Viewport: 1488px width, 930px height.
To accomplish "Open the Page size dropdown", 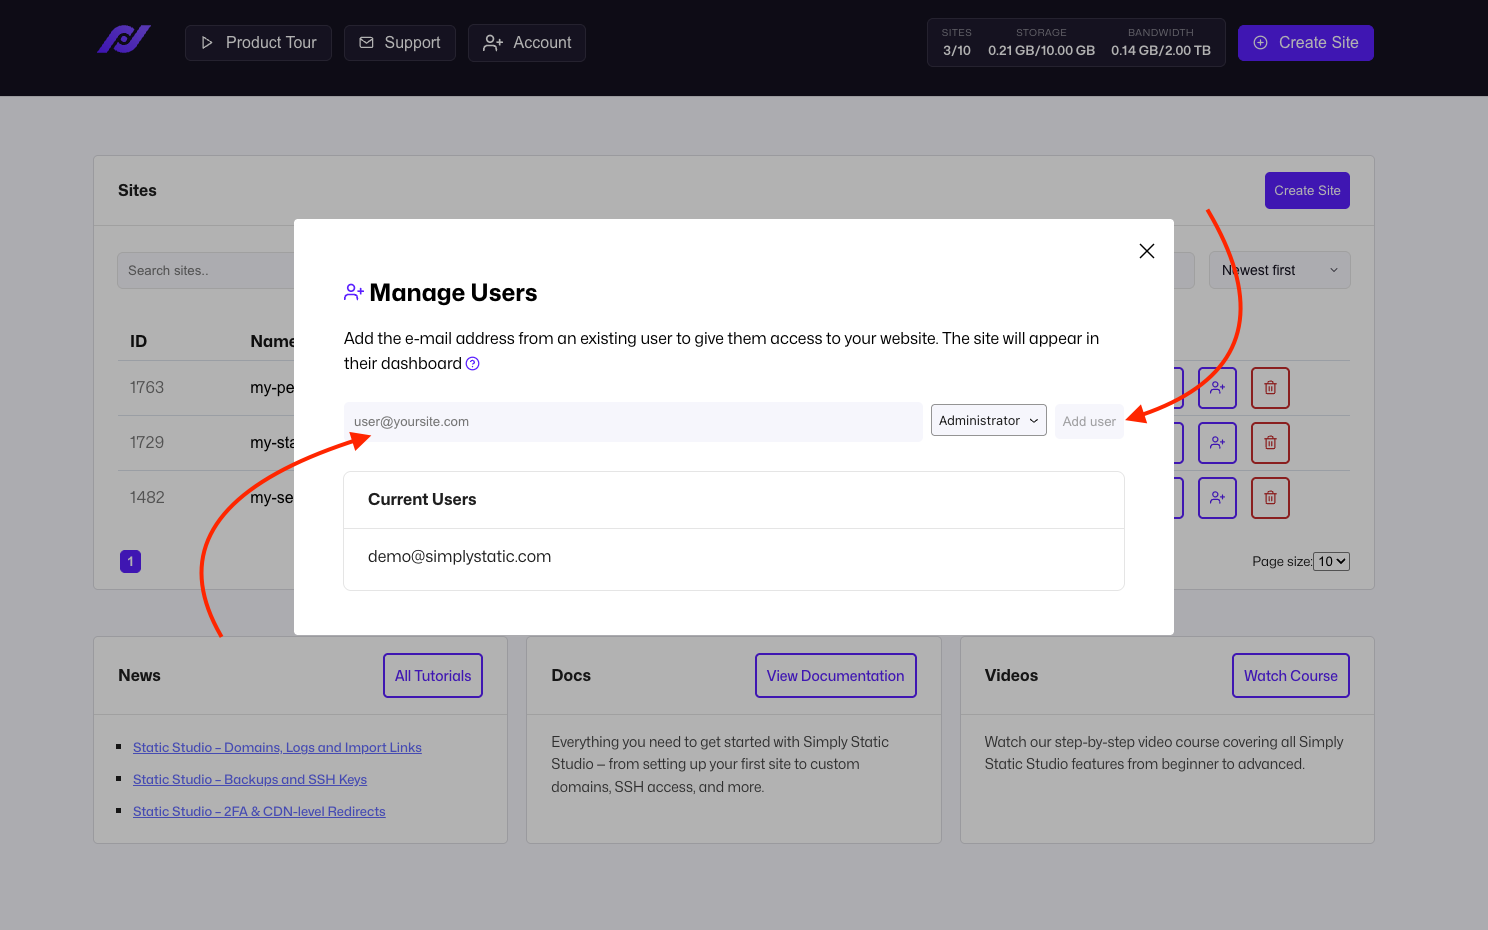I will [x=1331, y=562].
